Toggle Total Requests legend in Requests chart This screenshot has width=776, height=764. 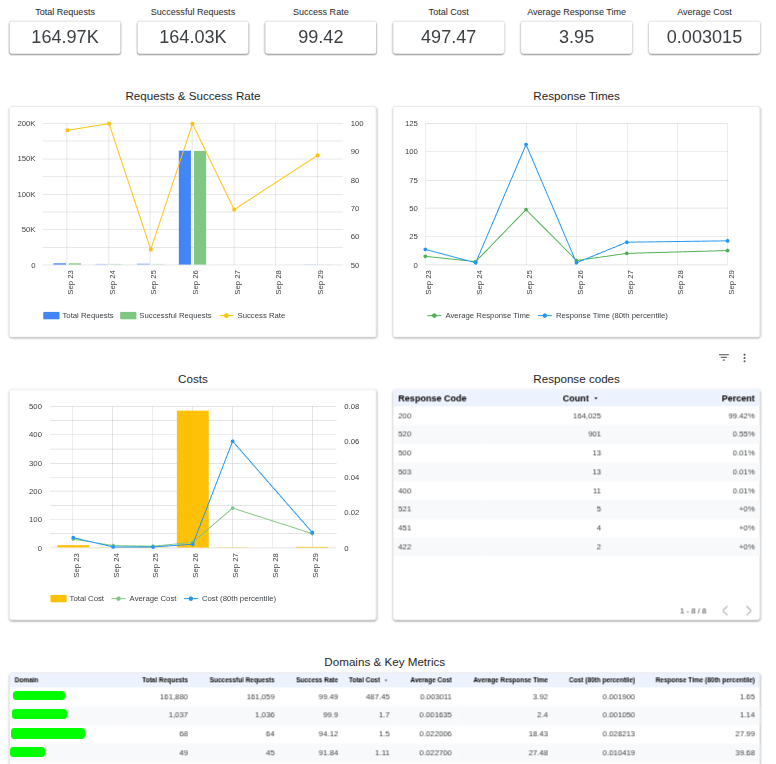(78, 315)
